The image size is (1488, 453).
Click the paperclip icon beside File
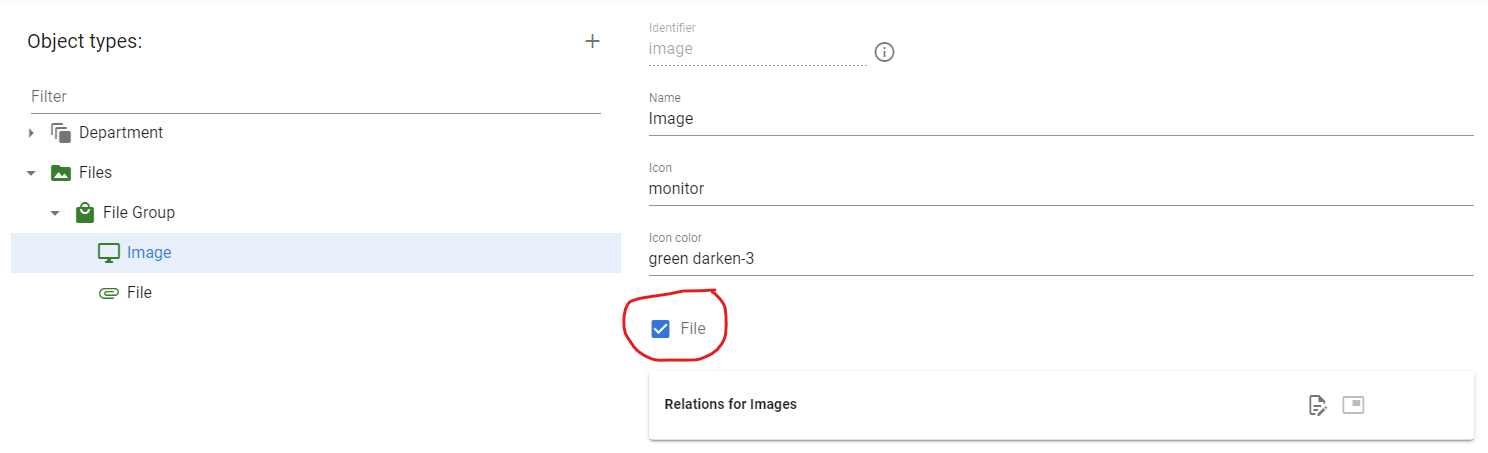click(109, 293)
